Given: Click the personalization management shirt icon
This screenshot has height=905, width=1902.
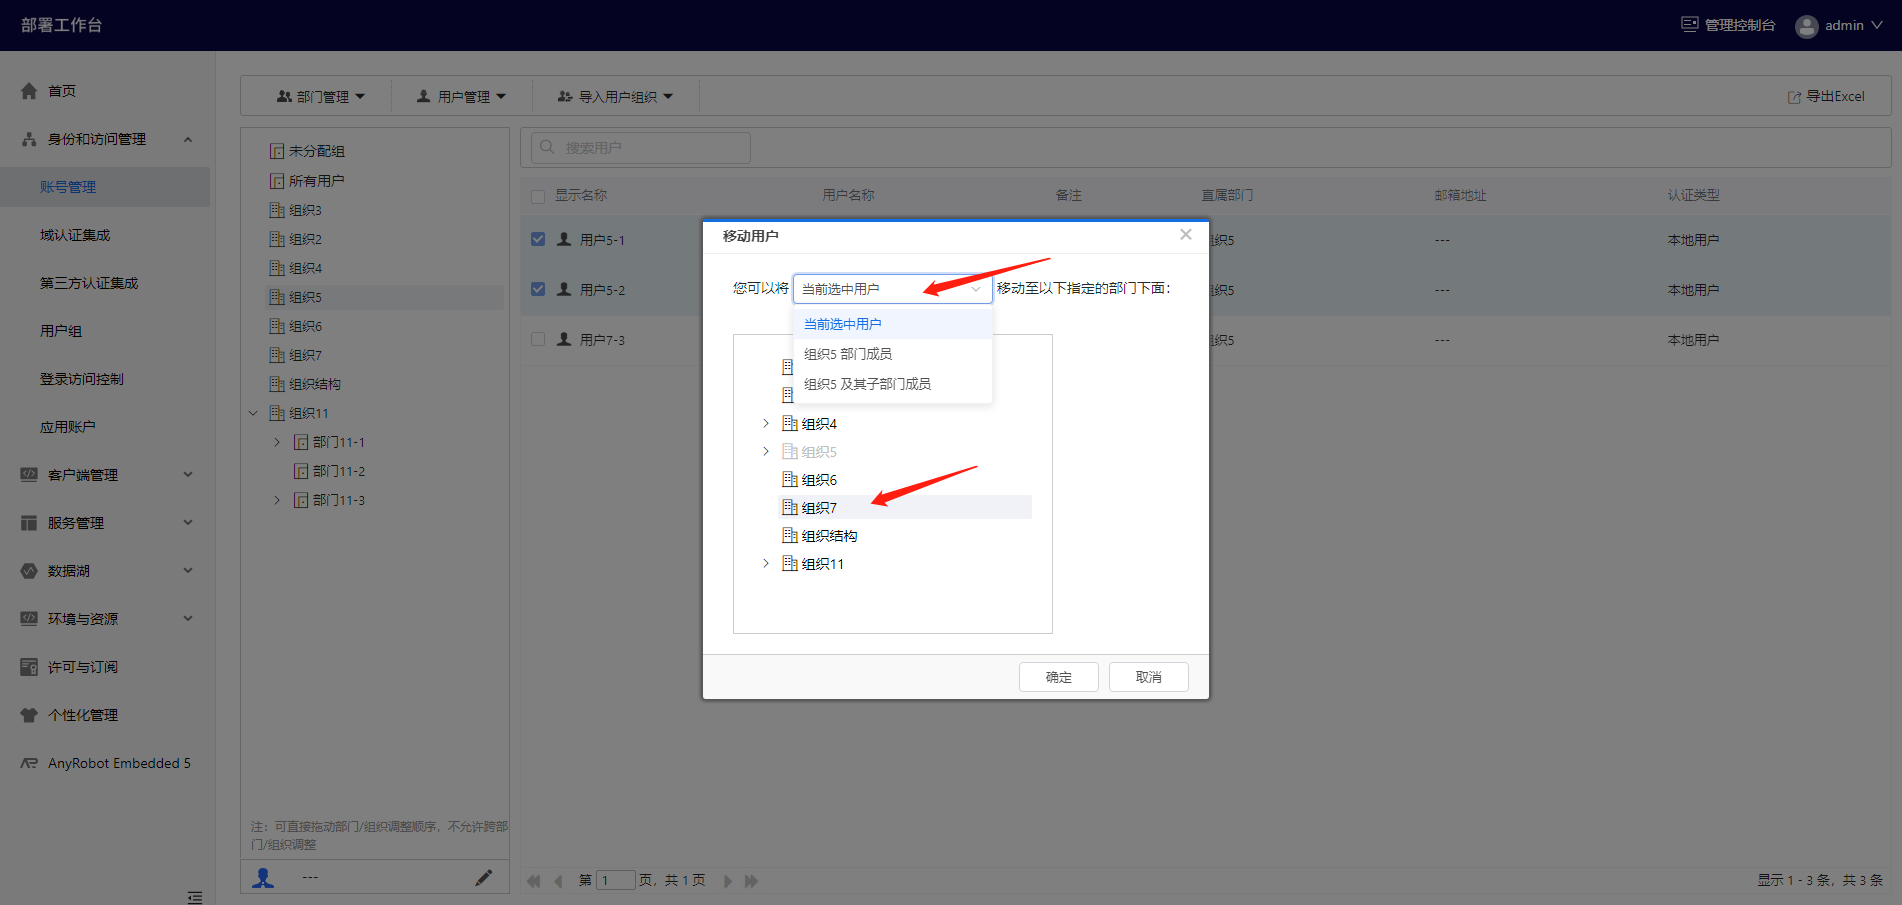Looking at the screenshot, I should click(29, 715).
